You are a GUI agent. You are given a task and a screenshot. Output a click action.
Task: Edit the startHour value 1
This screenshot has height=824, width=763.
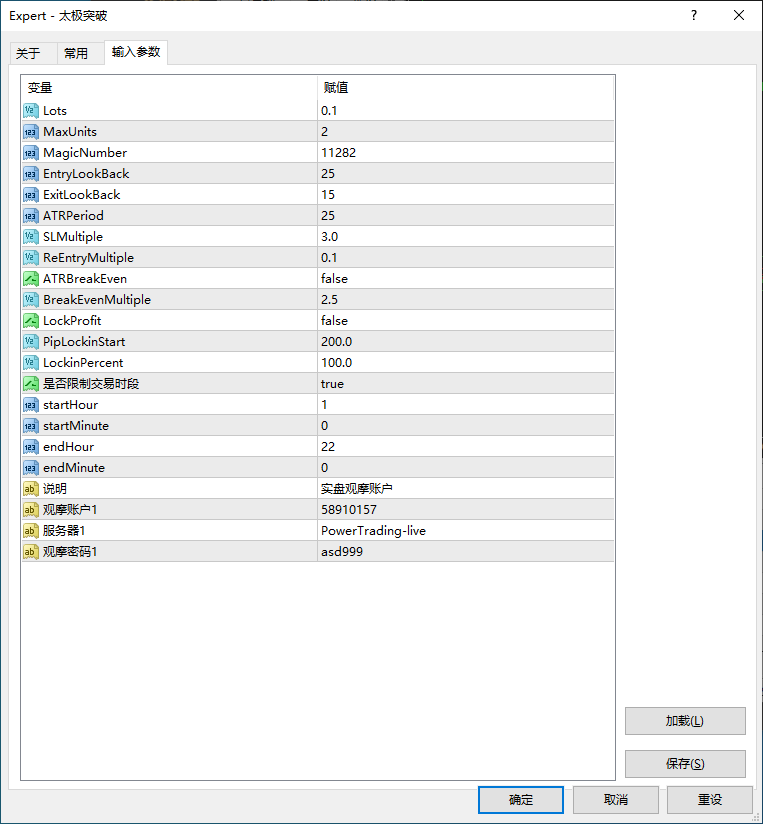click(466, 405)
